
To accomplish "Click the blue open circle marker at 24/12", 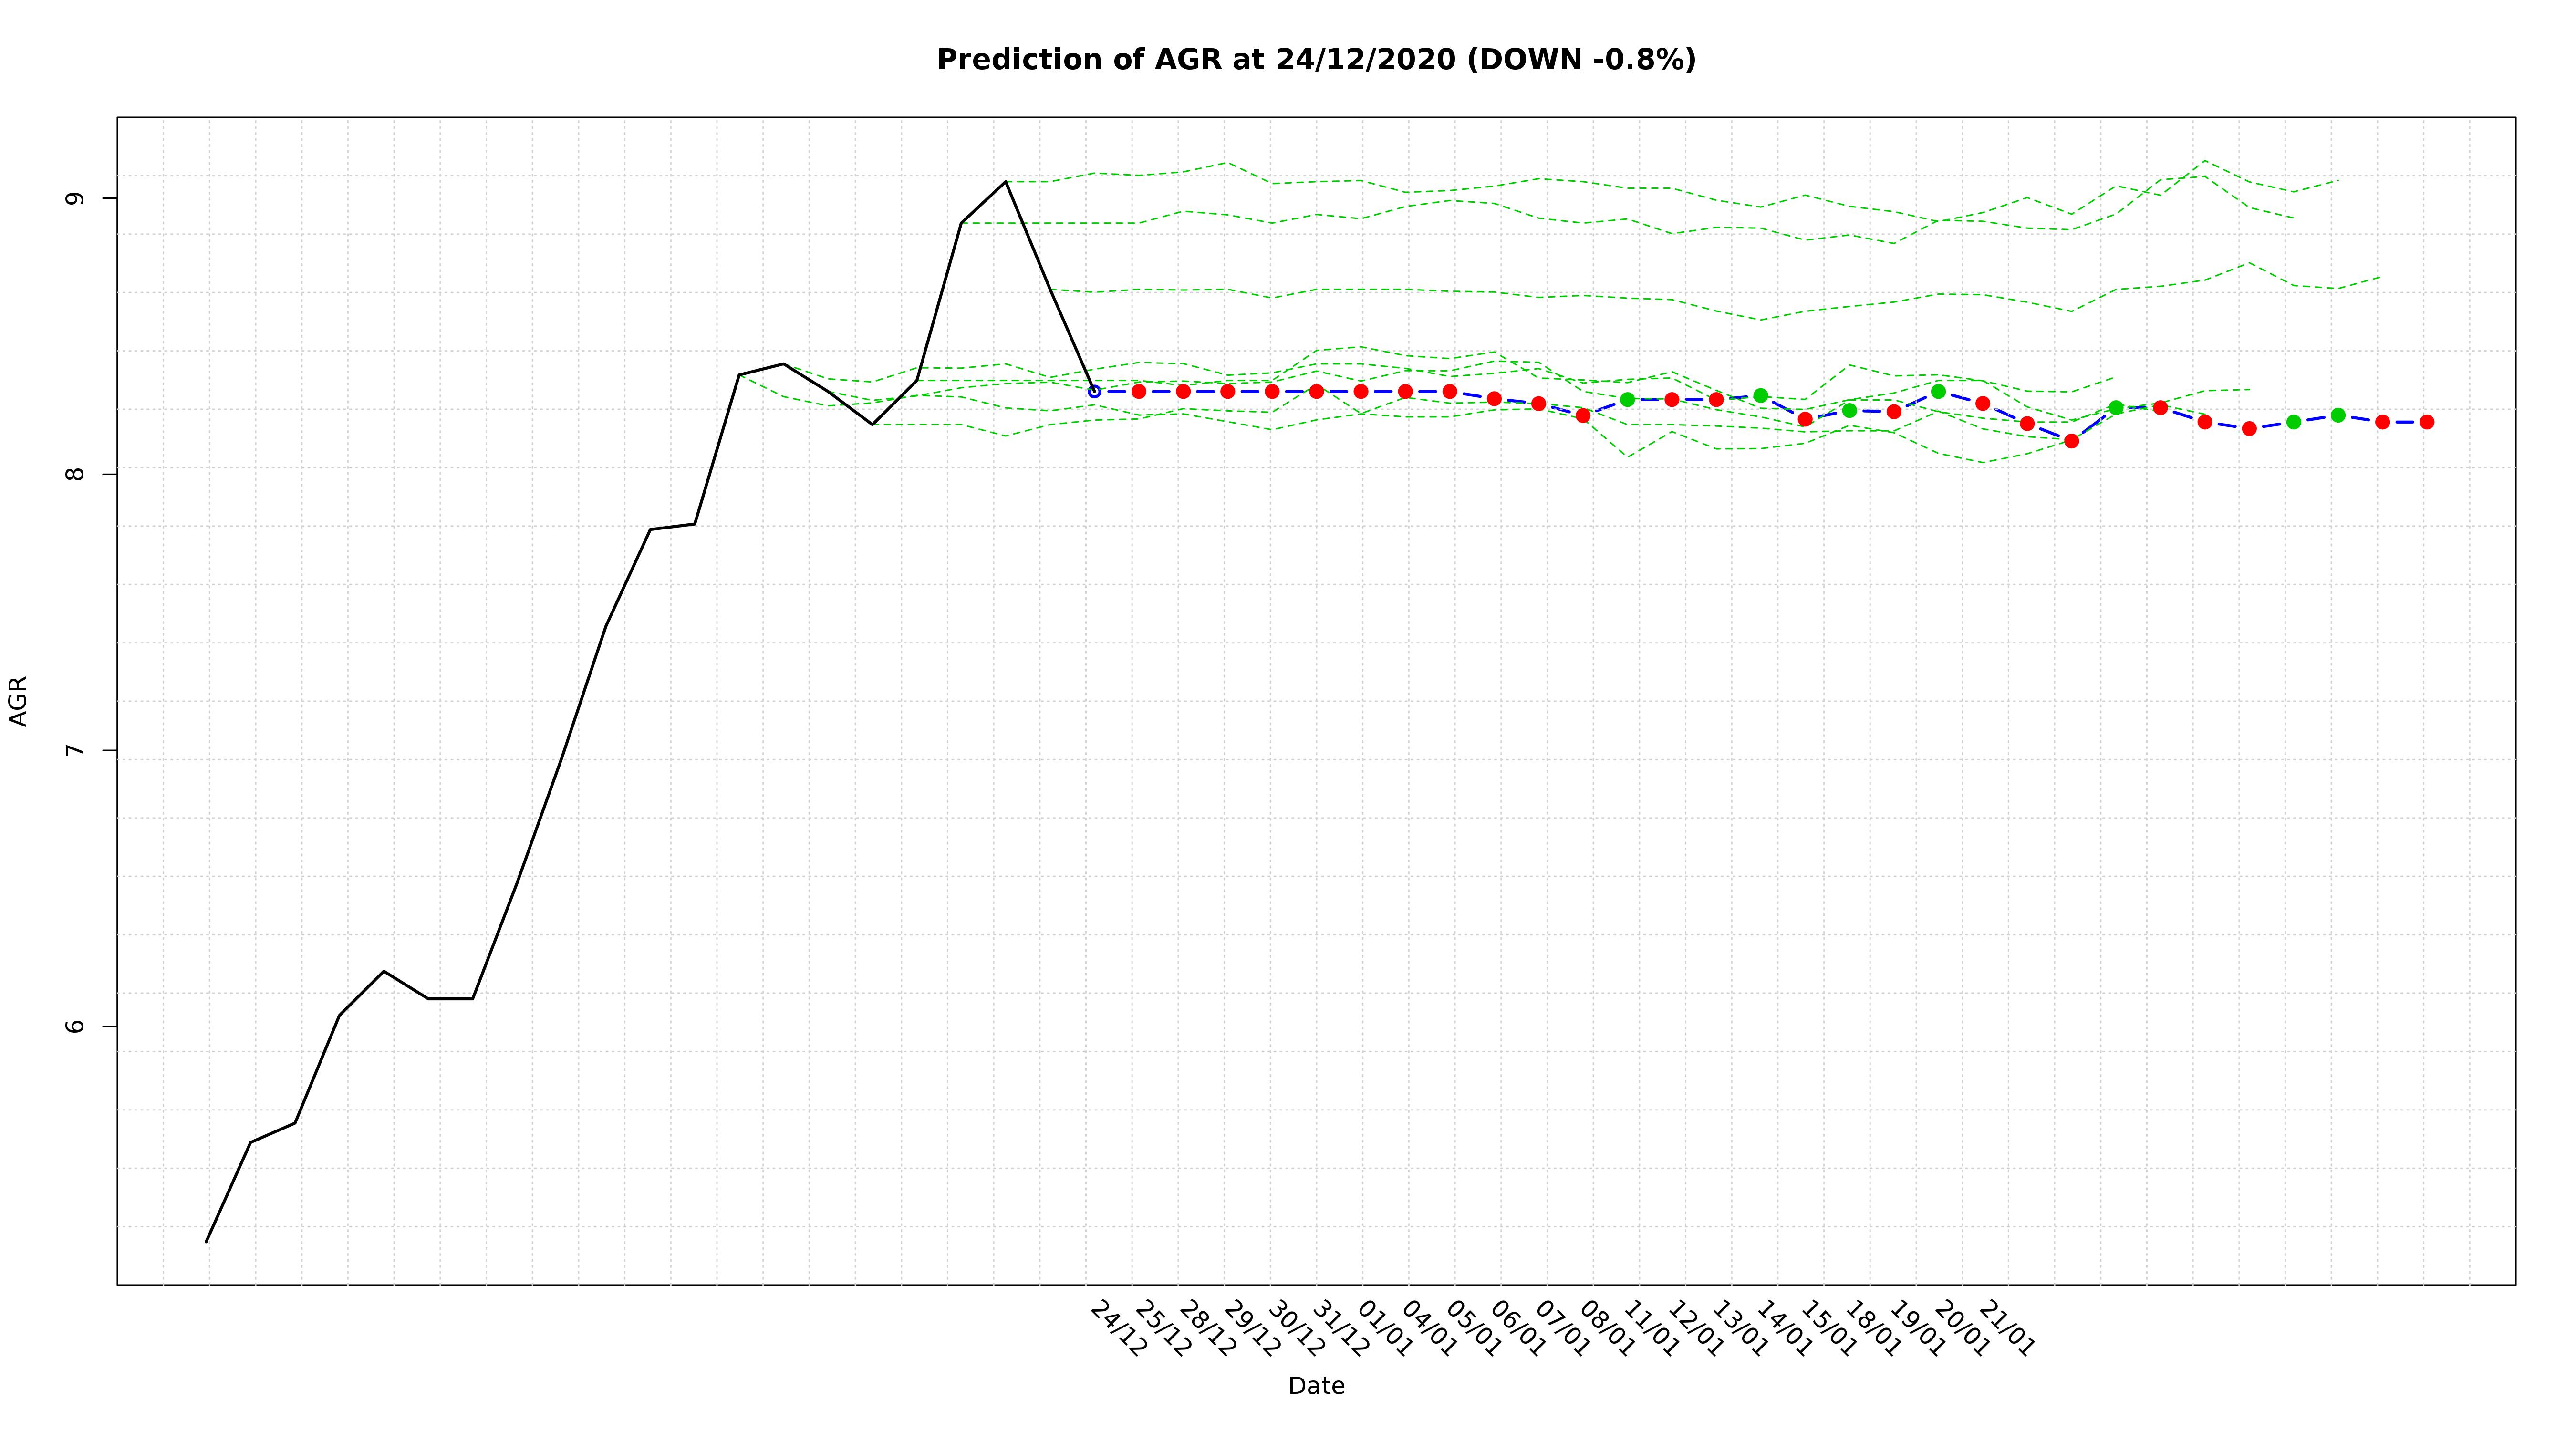I will pos(1094,391).
